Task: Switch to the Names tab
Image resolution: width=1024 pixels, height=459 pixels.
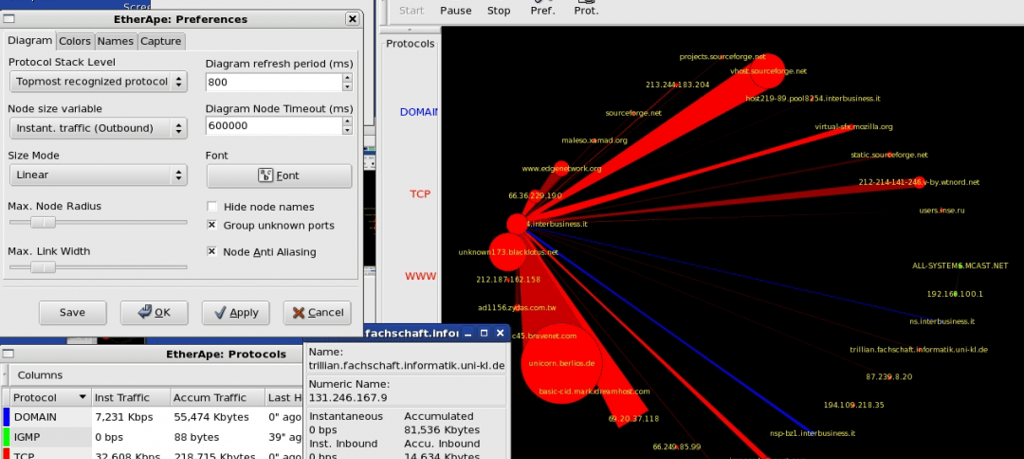Action: (116, 41)
